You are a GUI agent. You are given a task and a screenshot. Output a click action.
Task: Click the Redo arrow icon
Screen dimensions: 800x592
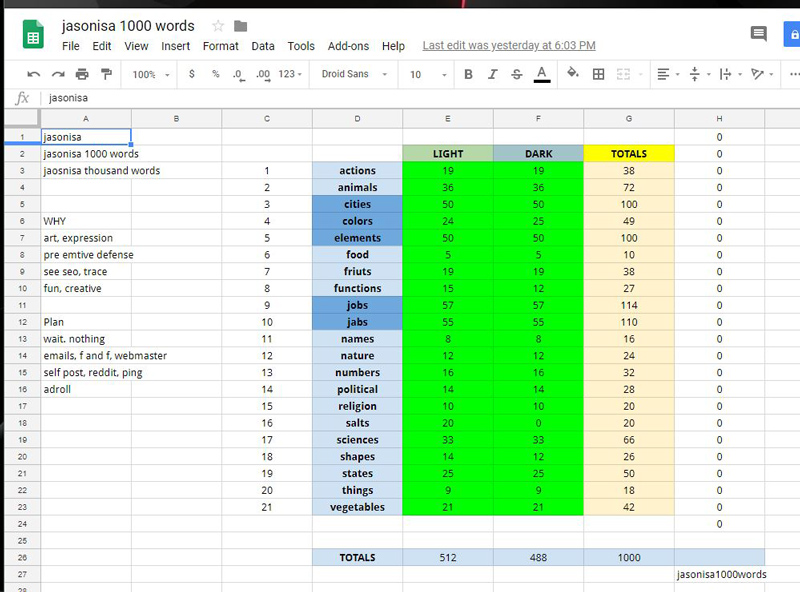pos(58,75)
